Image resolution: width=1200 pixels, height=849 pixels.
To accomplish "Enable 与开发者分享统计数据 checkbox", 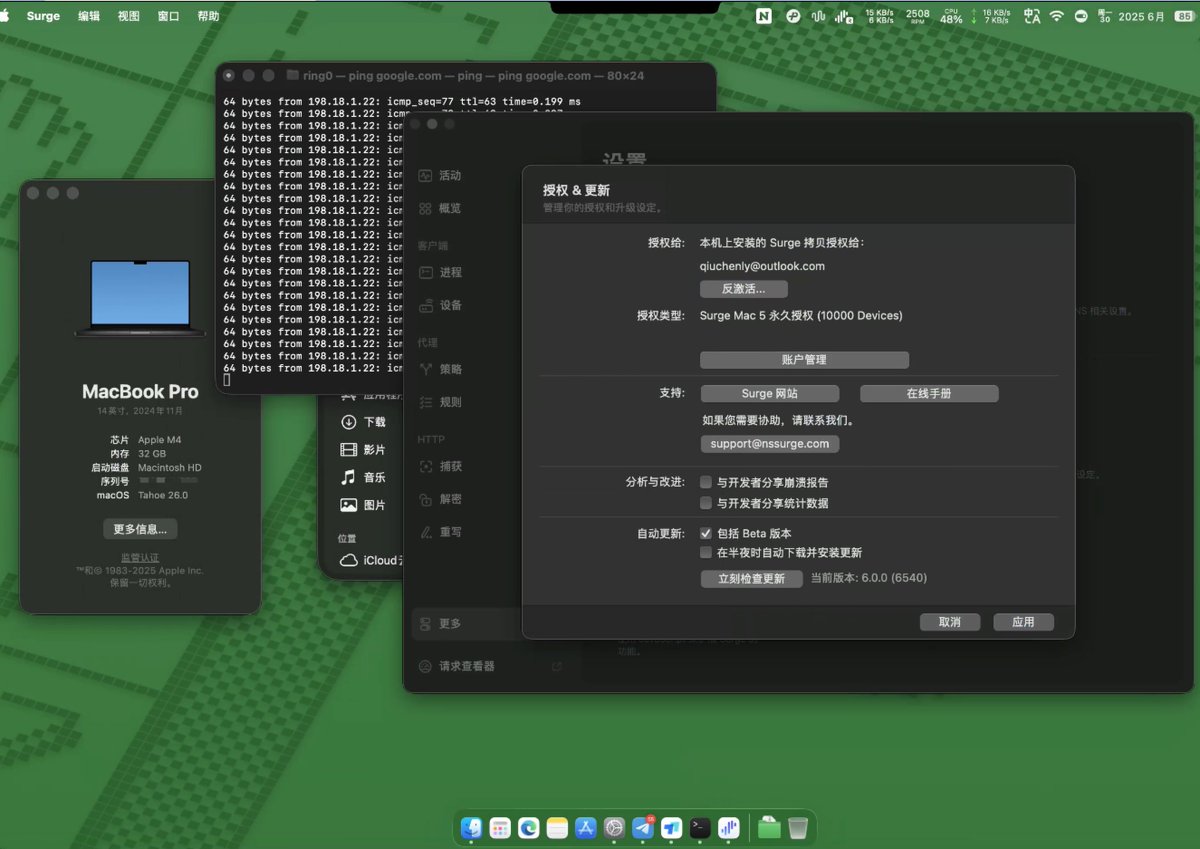I will (707, 503).
